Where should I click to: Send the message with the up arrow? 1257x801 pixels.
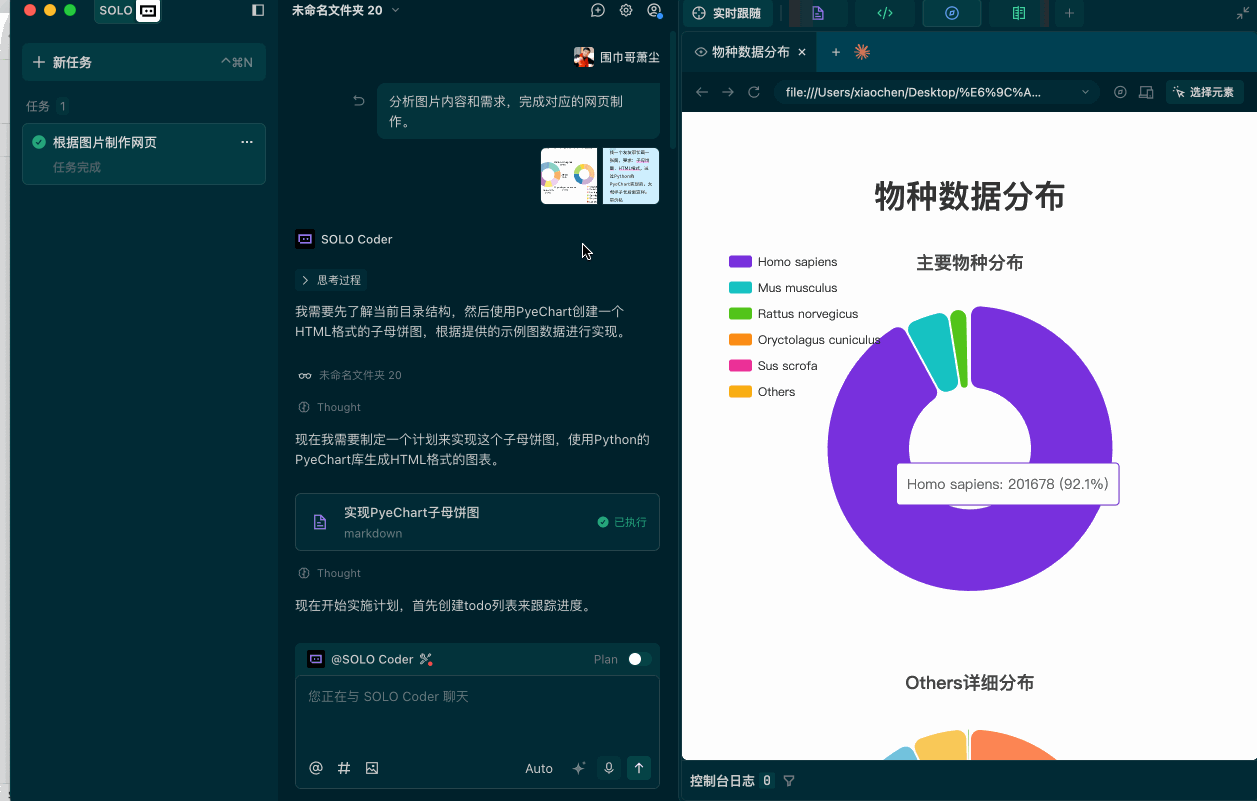coord(639,768)
